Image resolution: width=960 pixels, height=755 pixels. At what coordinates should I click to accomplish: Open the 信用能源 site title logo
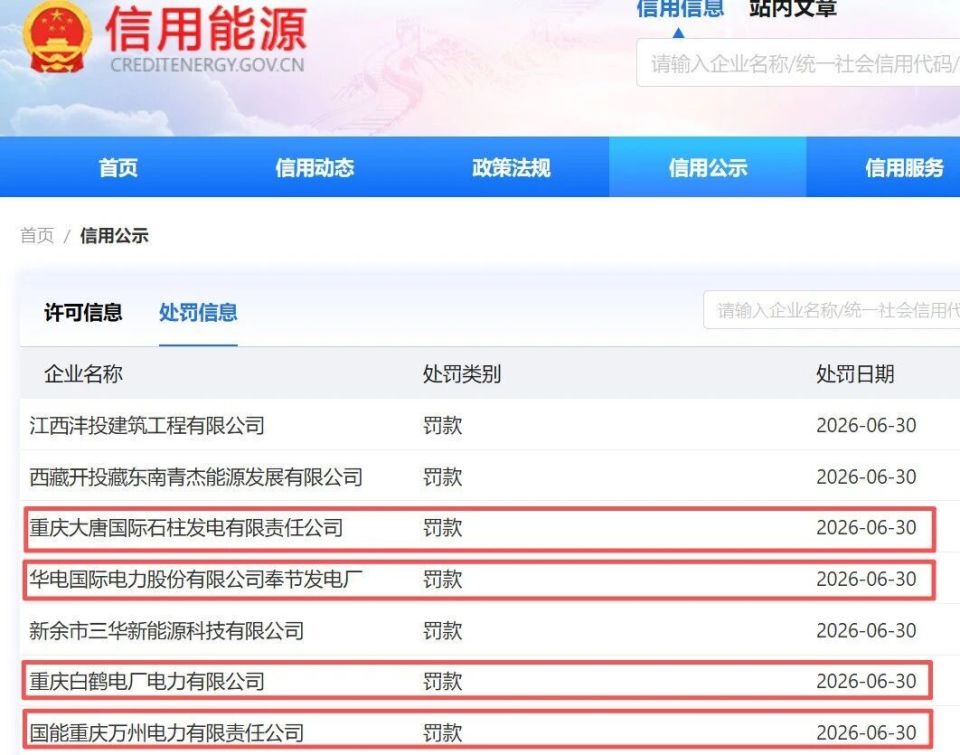coord(206,38)
